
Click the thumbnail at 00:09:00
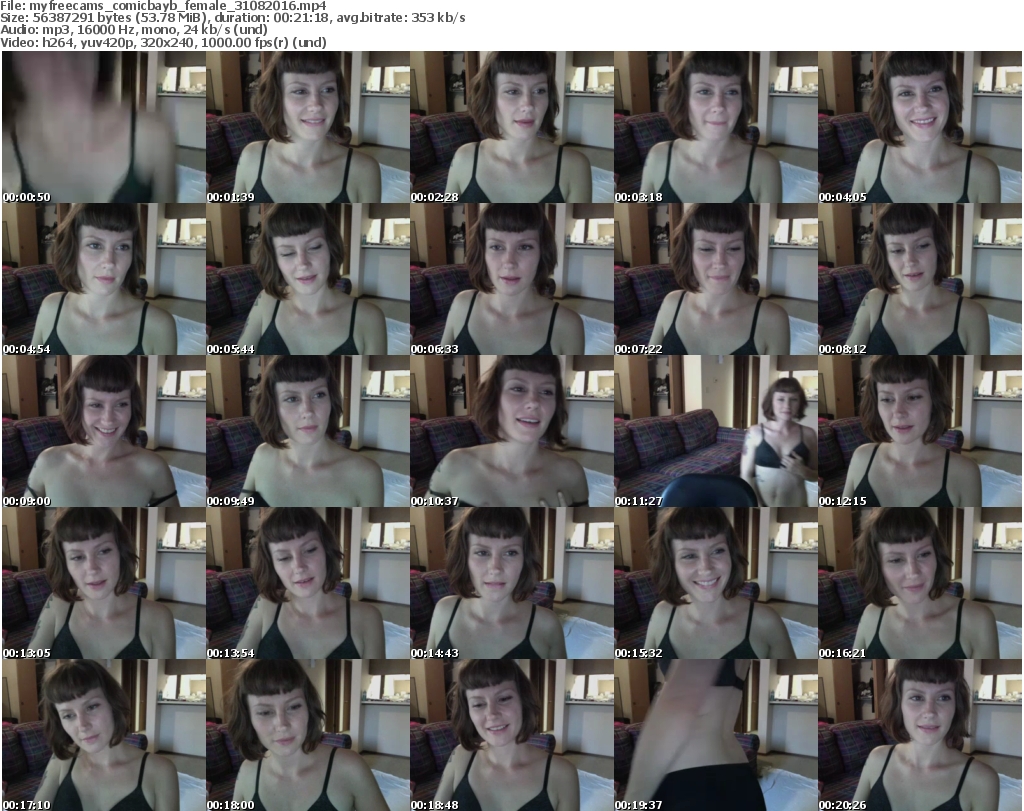pyautogui.click(x=104, y=432)
